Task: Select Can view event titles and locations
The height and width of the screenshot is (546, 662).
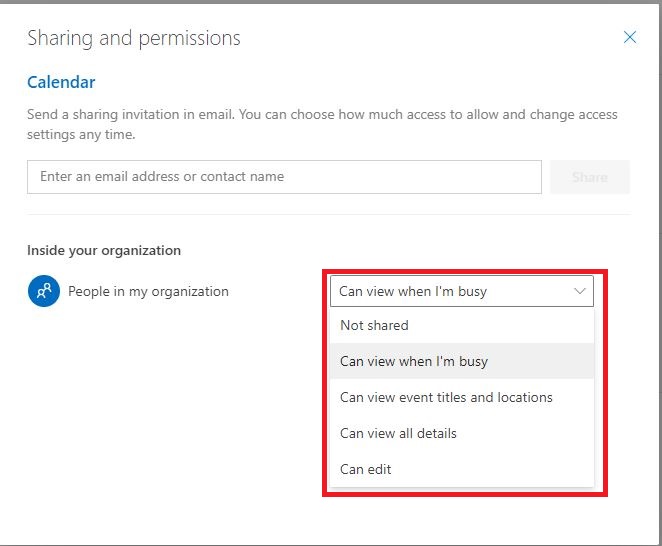Action: pos(462,397)
